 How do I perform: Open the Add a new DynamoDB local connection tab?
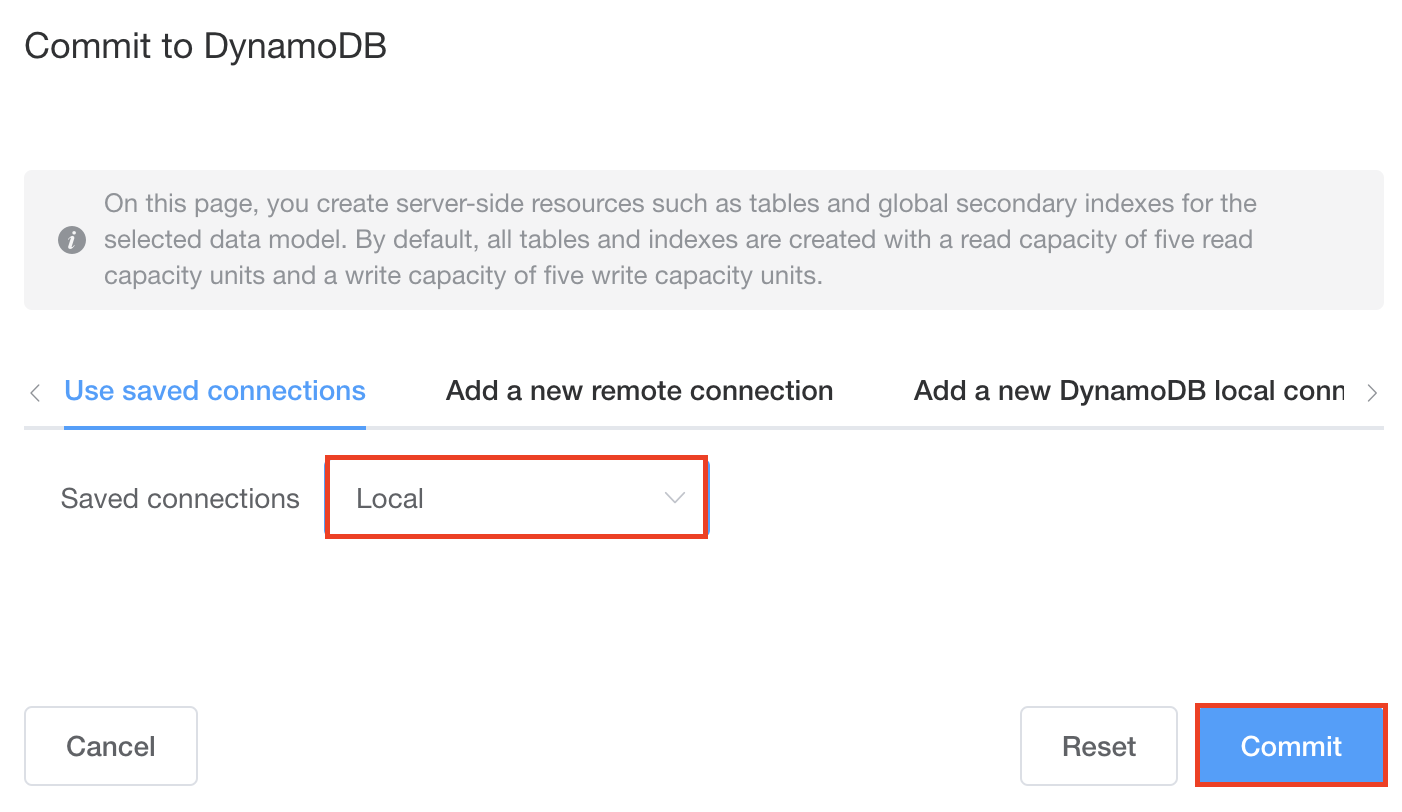(x=1129, y=391)
